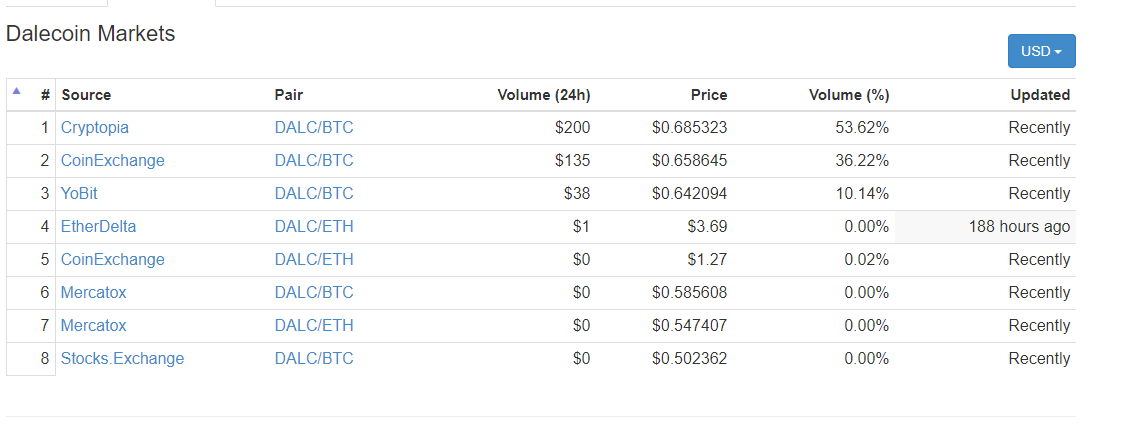Sort by Volume (24h) column header
1124x425 pixels.
pos(543,95)
